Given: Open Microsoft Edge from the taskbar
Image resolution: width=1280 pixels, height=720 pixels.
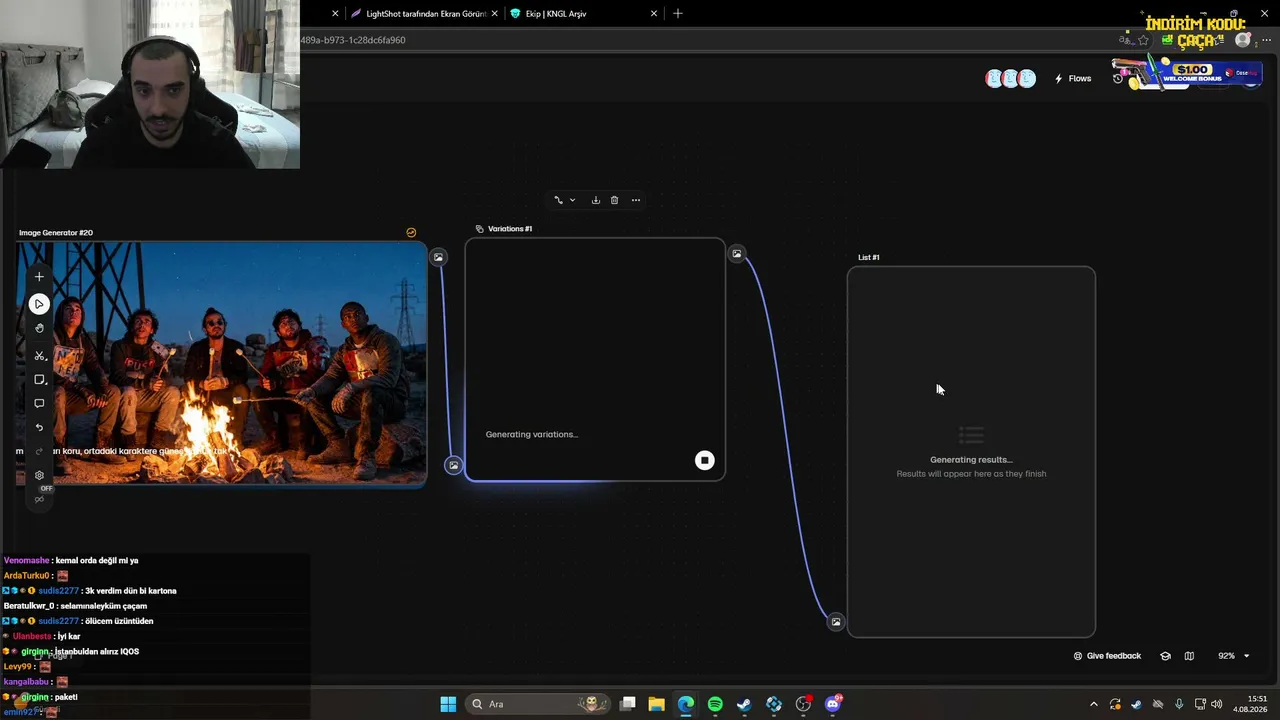Looking at the screenshot, I should 685,704.
